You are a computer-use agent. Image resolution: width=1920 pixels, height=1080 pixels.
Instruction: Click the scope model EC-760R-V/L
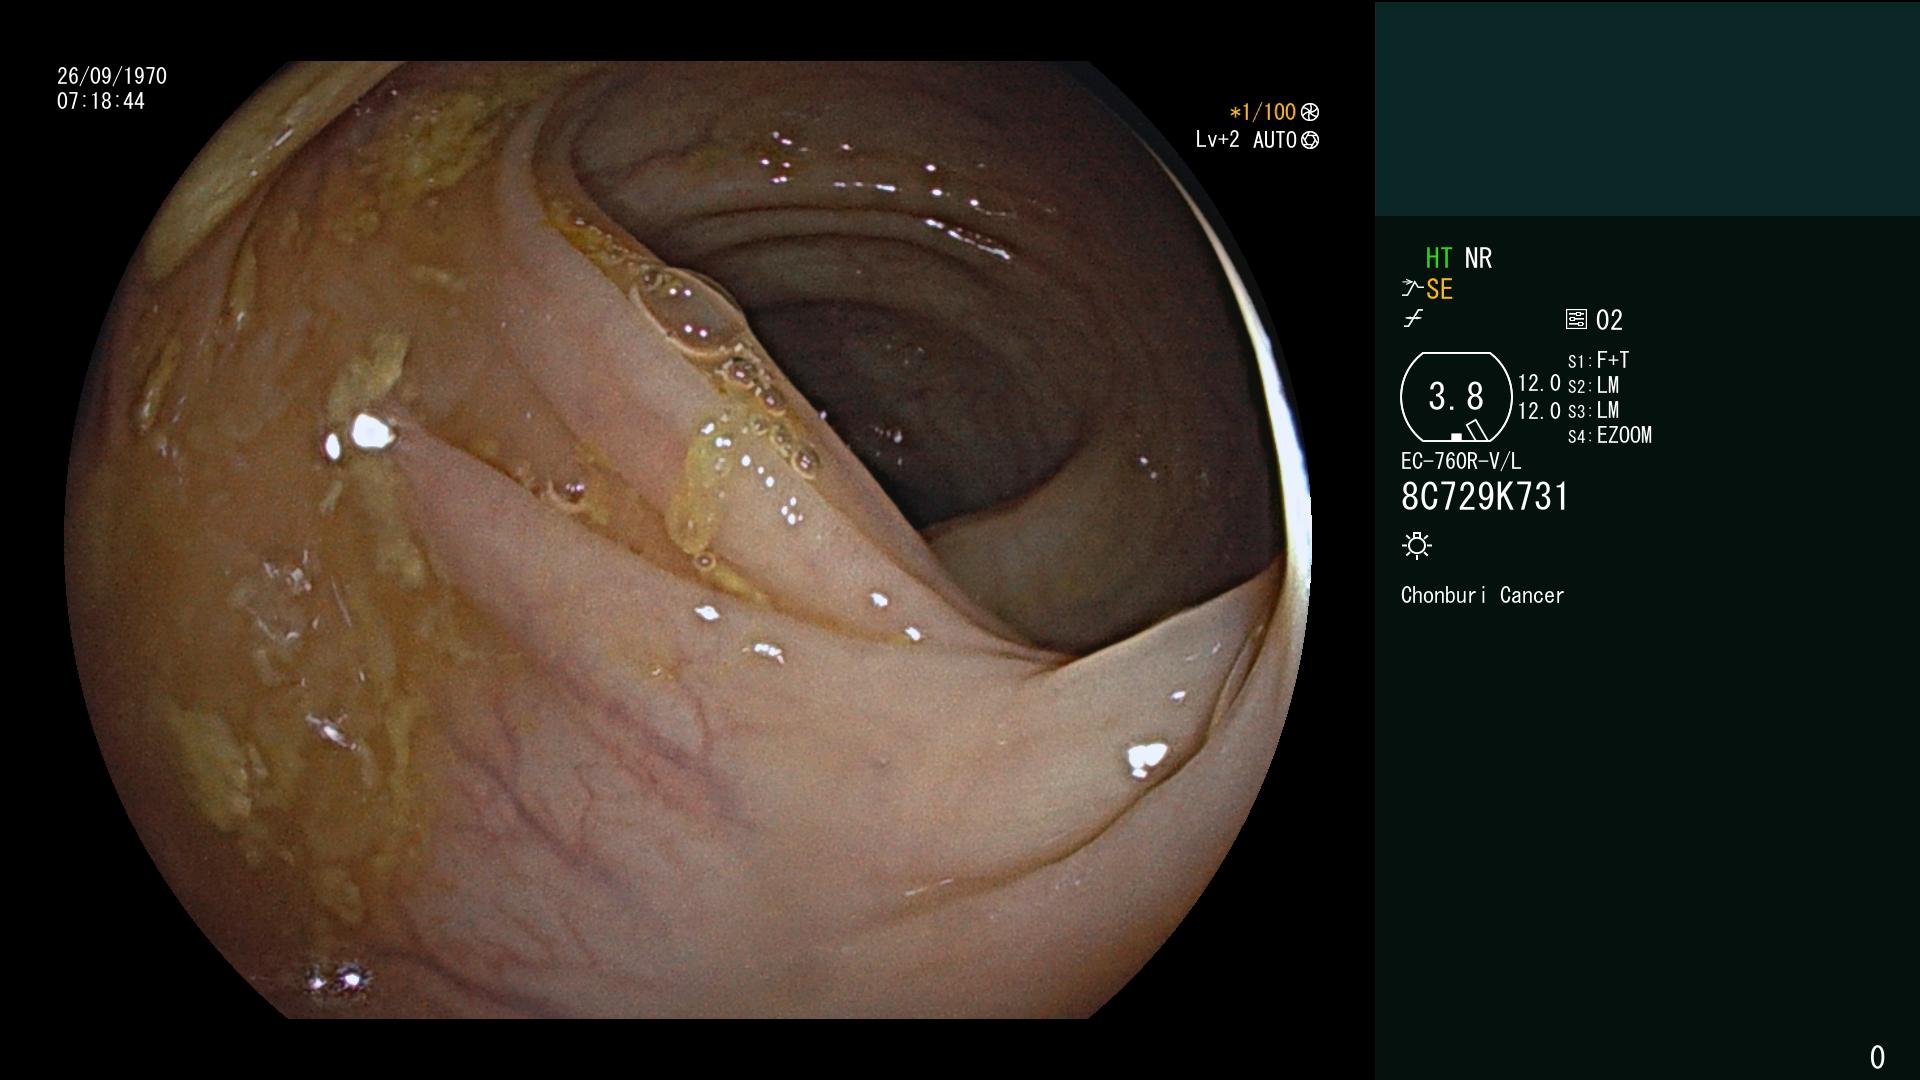pos(1460,461)
